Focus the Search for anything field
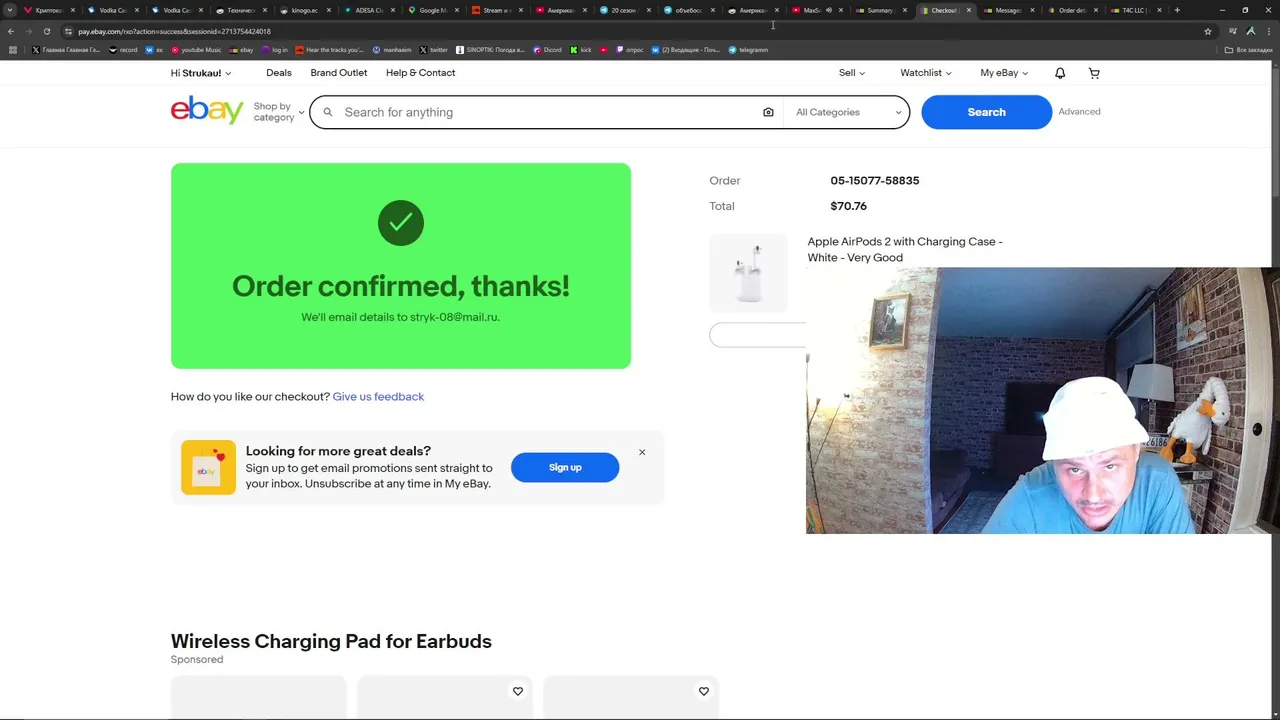 pos(546,112)
